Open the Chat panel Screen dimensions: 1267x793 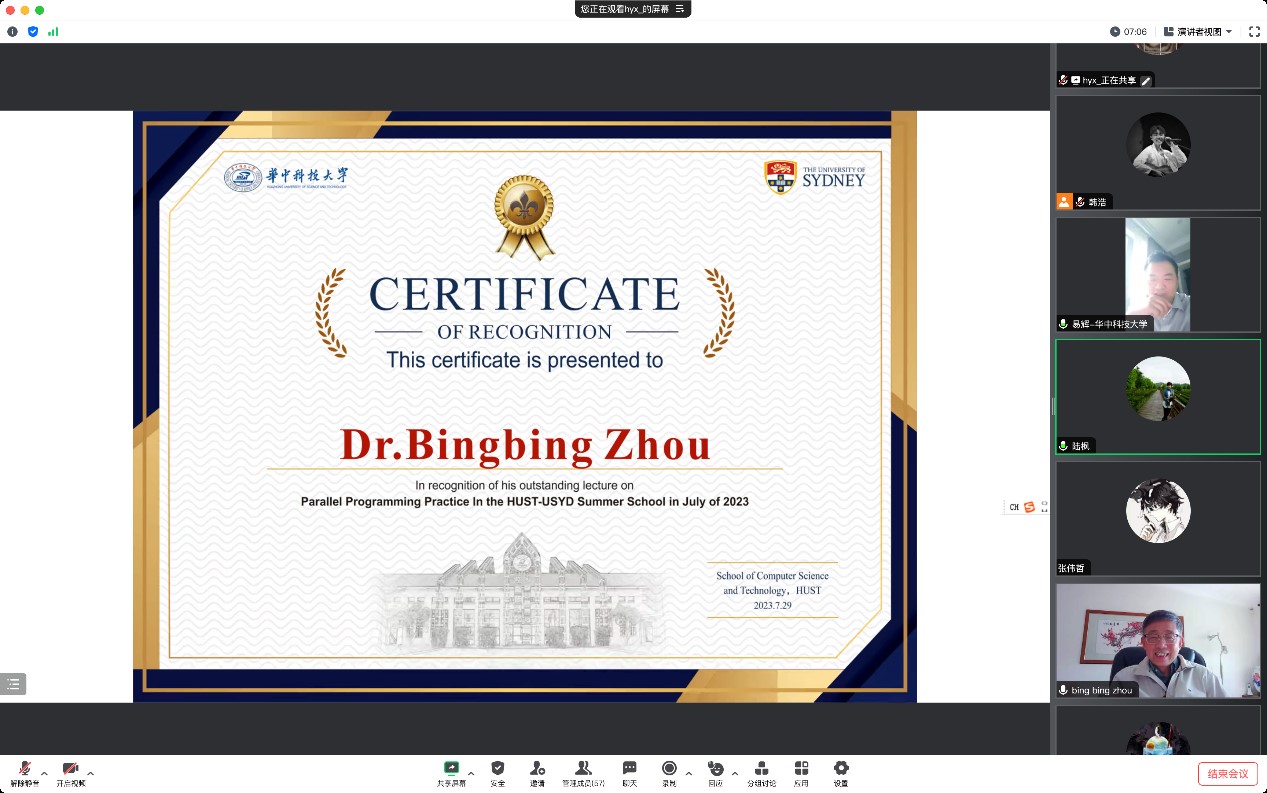click(629, 769)
